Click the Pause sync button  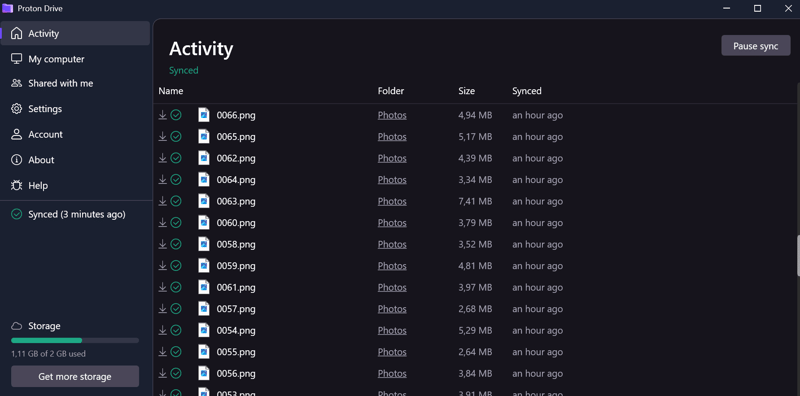(756, 46)
